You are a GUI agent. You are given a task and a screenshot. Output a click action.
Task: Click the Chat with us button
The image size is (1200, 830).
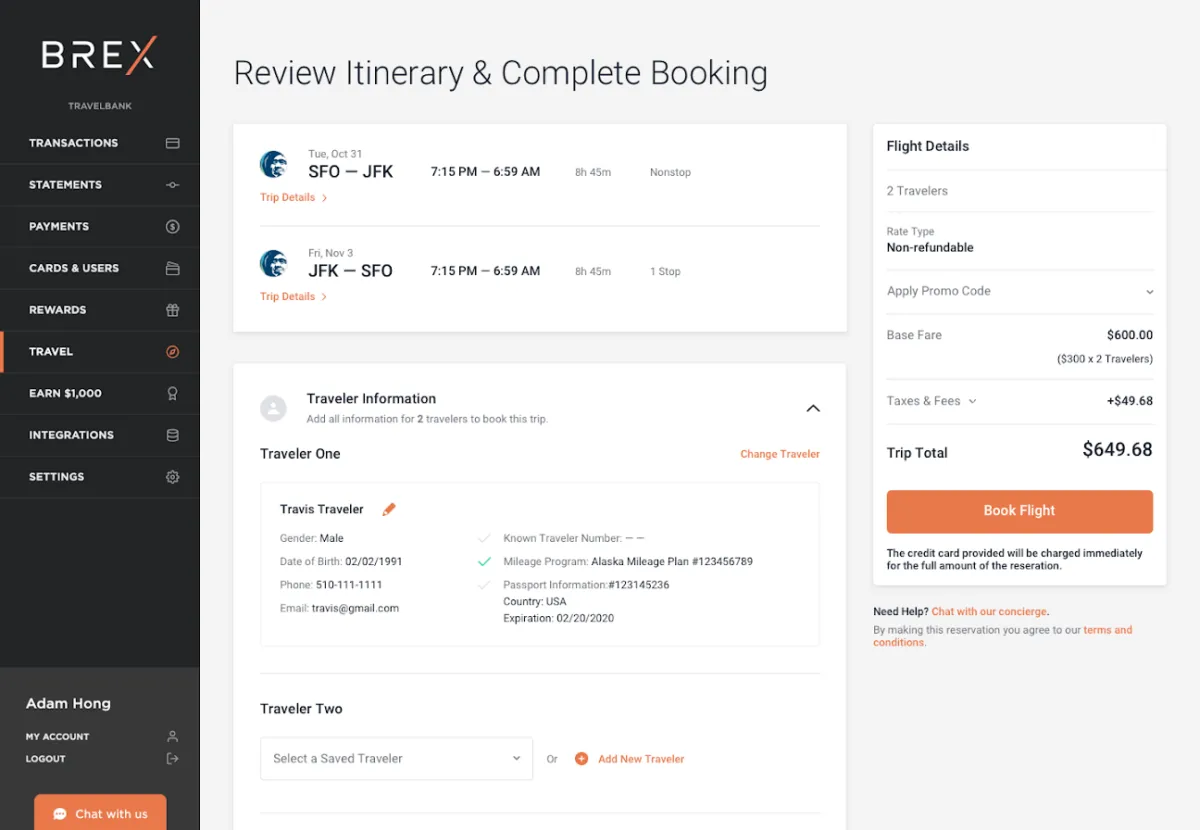[x=99, y=813]
